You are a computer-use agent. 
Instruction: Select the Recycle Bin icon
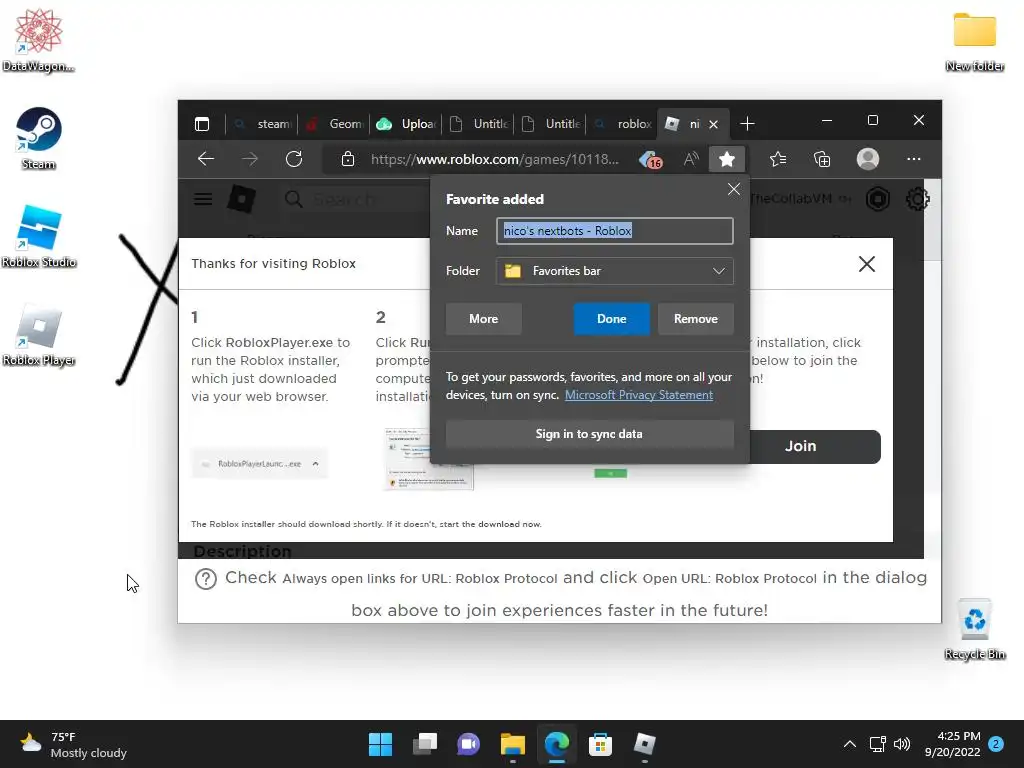(x=974, y=628)
